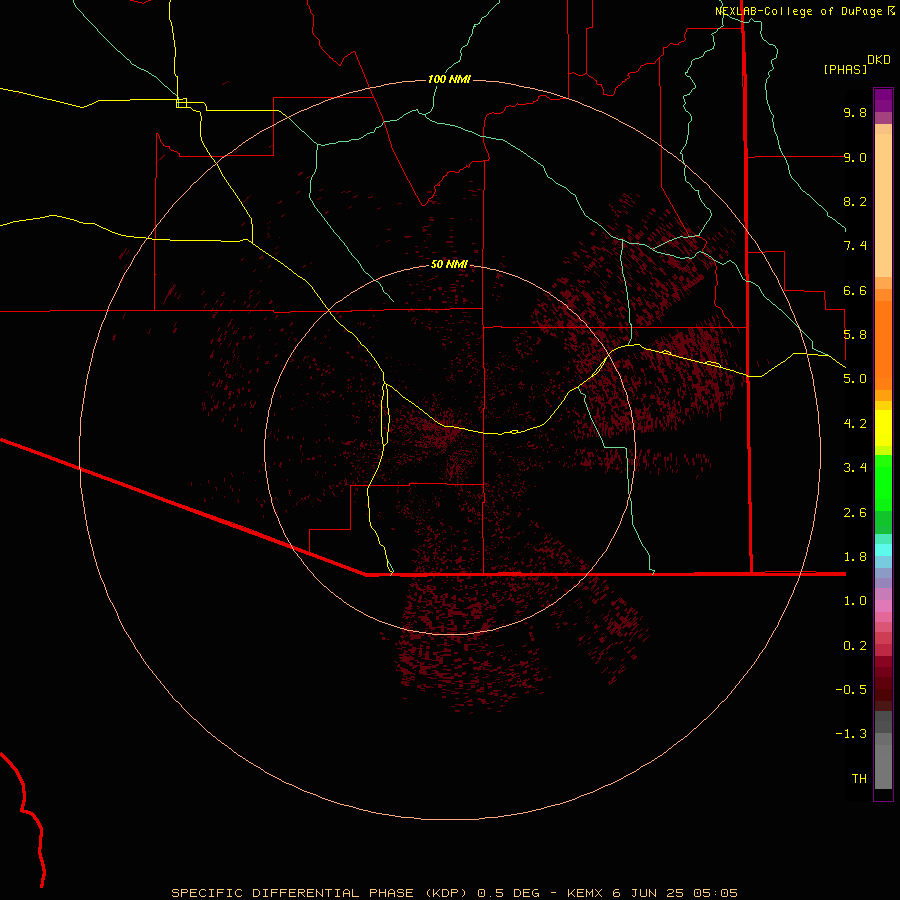Click the 9.0 value on the scale
The image size is (900, 900).
point(855,157)
